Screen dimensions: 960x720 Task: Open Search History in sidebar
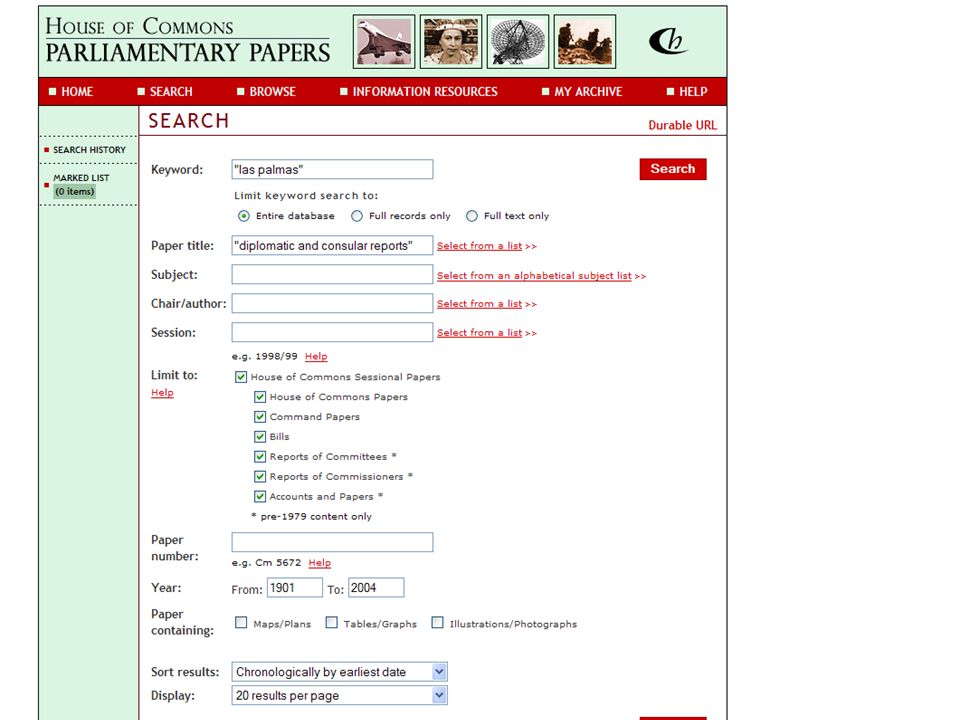[89, 150]
